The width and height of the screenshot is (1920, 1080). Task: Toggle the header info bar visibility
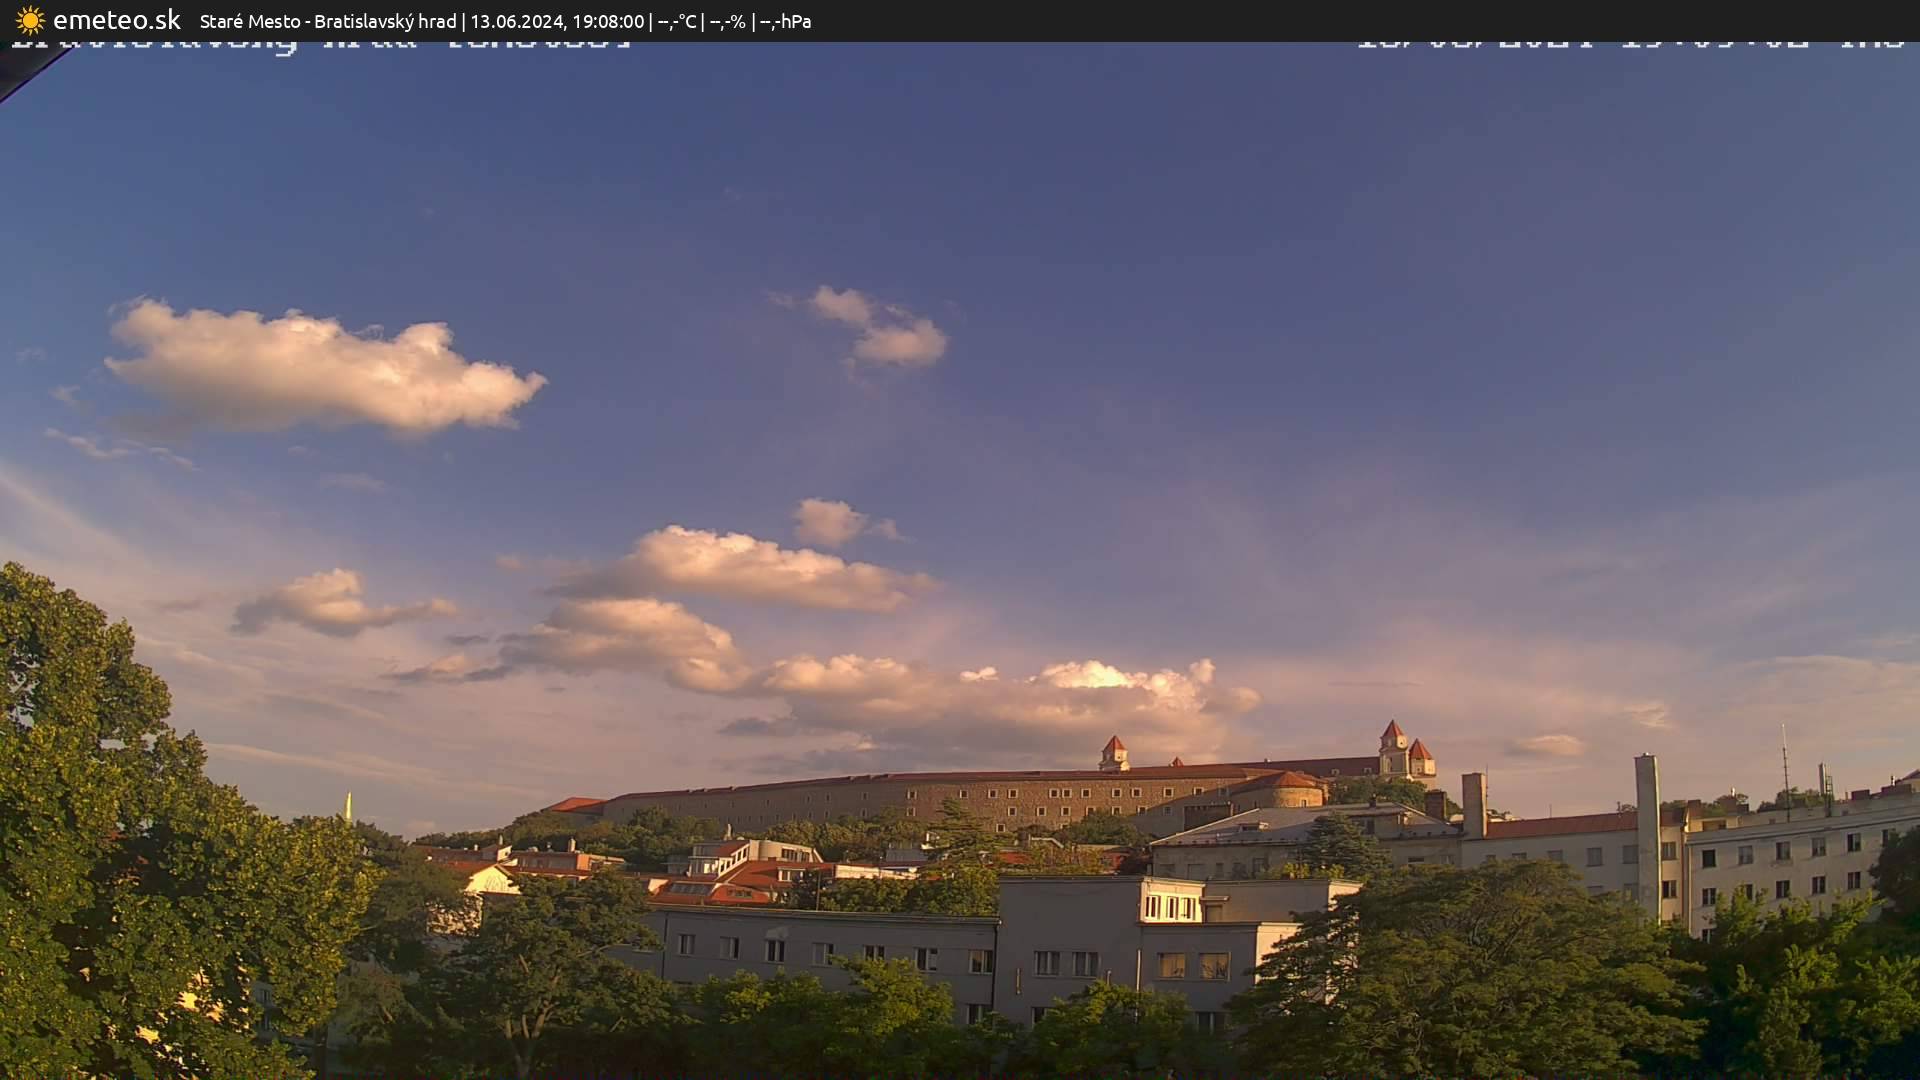pyautogui.click(x=960, y=20)
